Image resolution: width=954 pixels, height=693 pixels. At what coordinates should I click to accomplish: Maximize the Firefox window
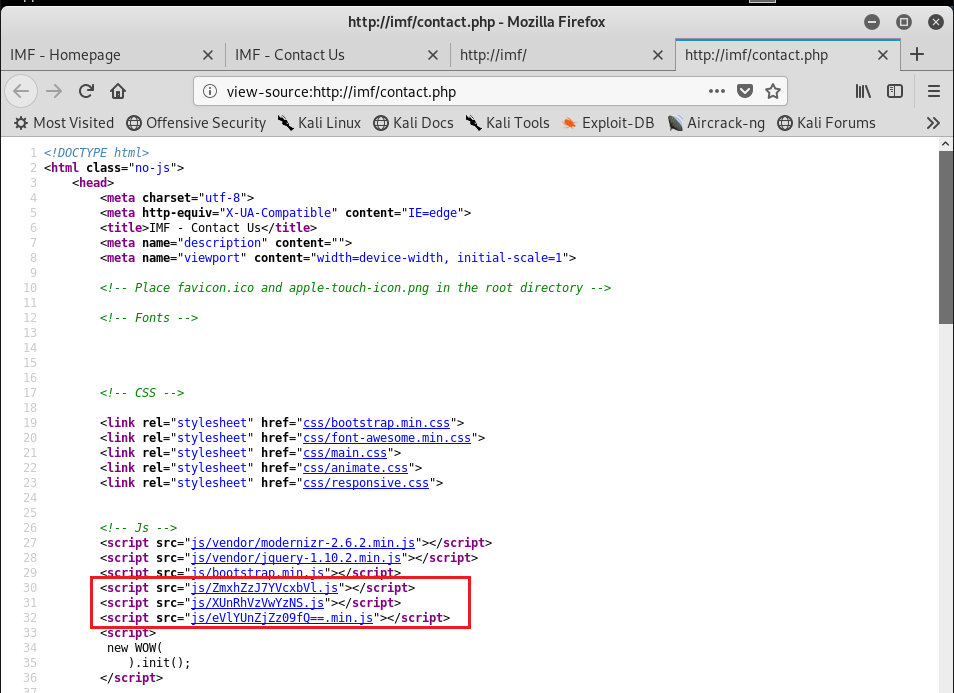tap(904, 22)
